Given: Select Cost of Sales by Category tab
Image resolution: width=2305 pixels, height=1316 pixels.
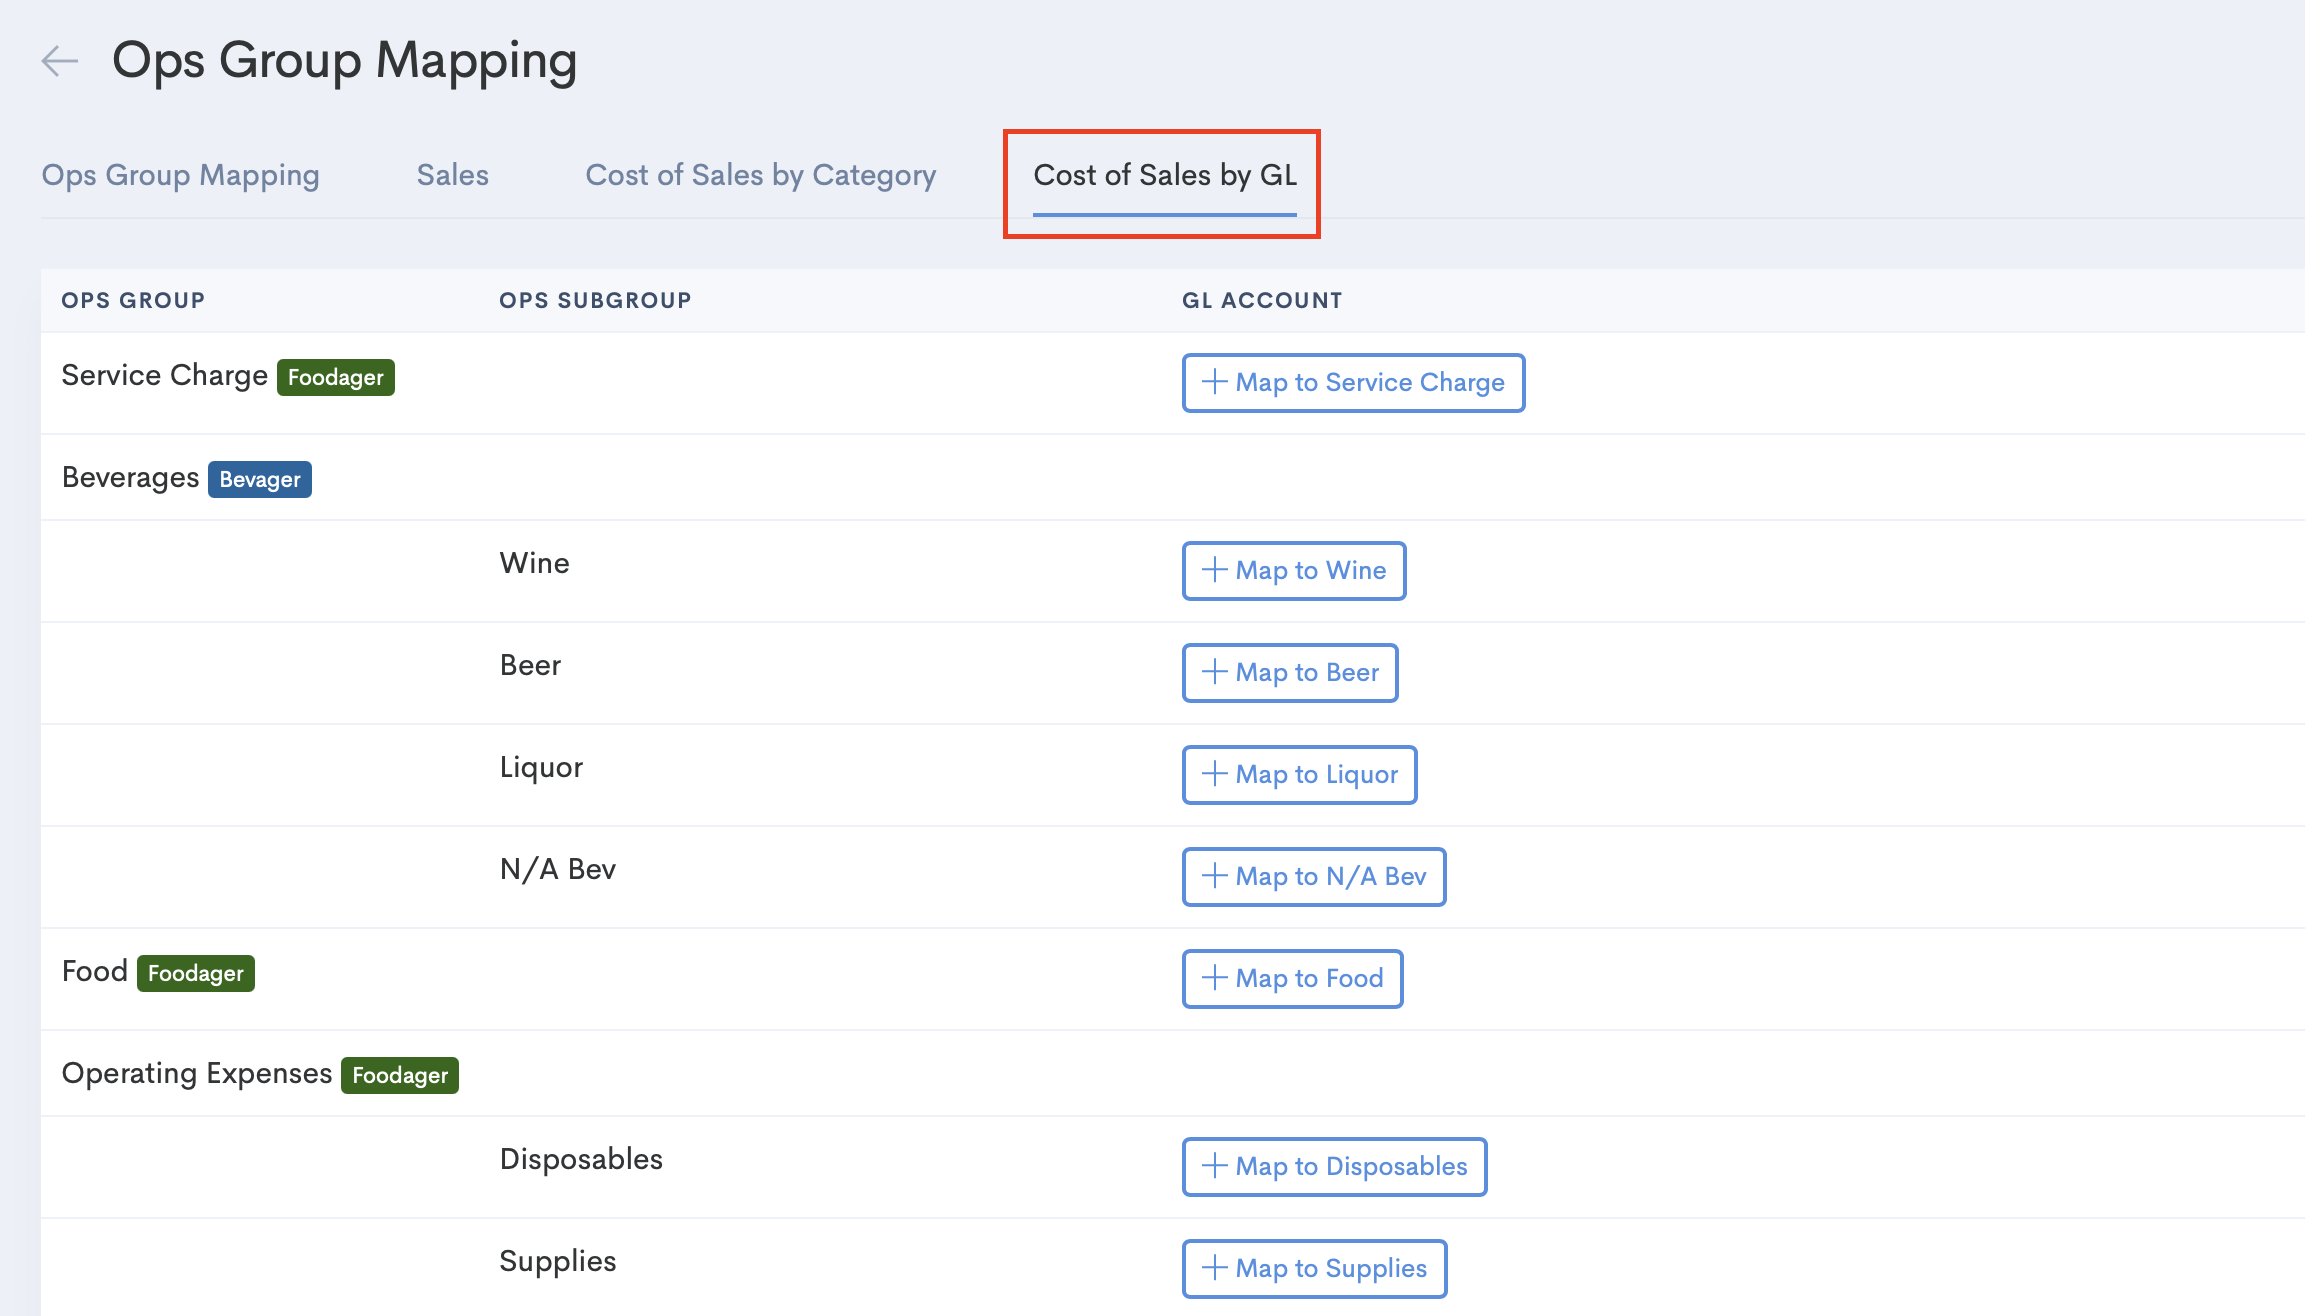Looking at the screenshot, I should coord(760,175).
